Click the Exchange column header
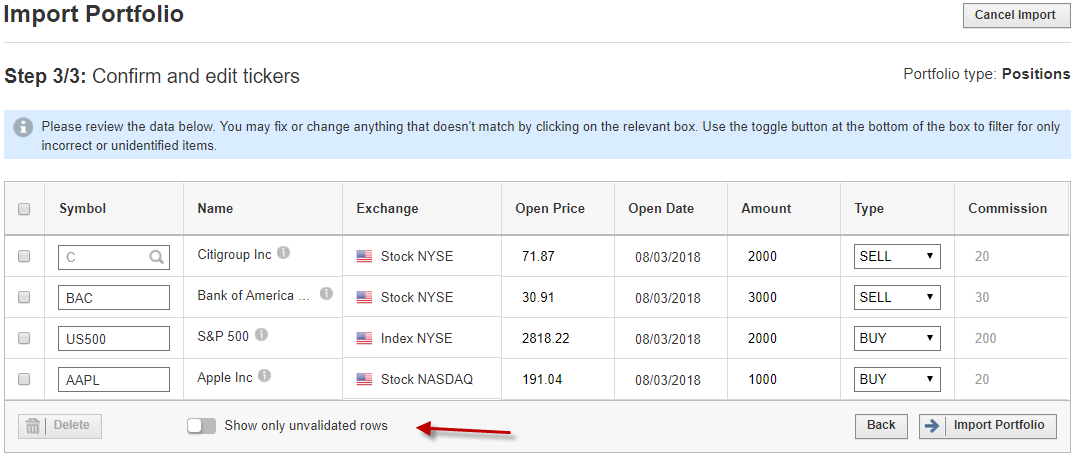The width and height of the screenshot is (1076, 456). pos(387,208)
